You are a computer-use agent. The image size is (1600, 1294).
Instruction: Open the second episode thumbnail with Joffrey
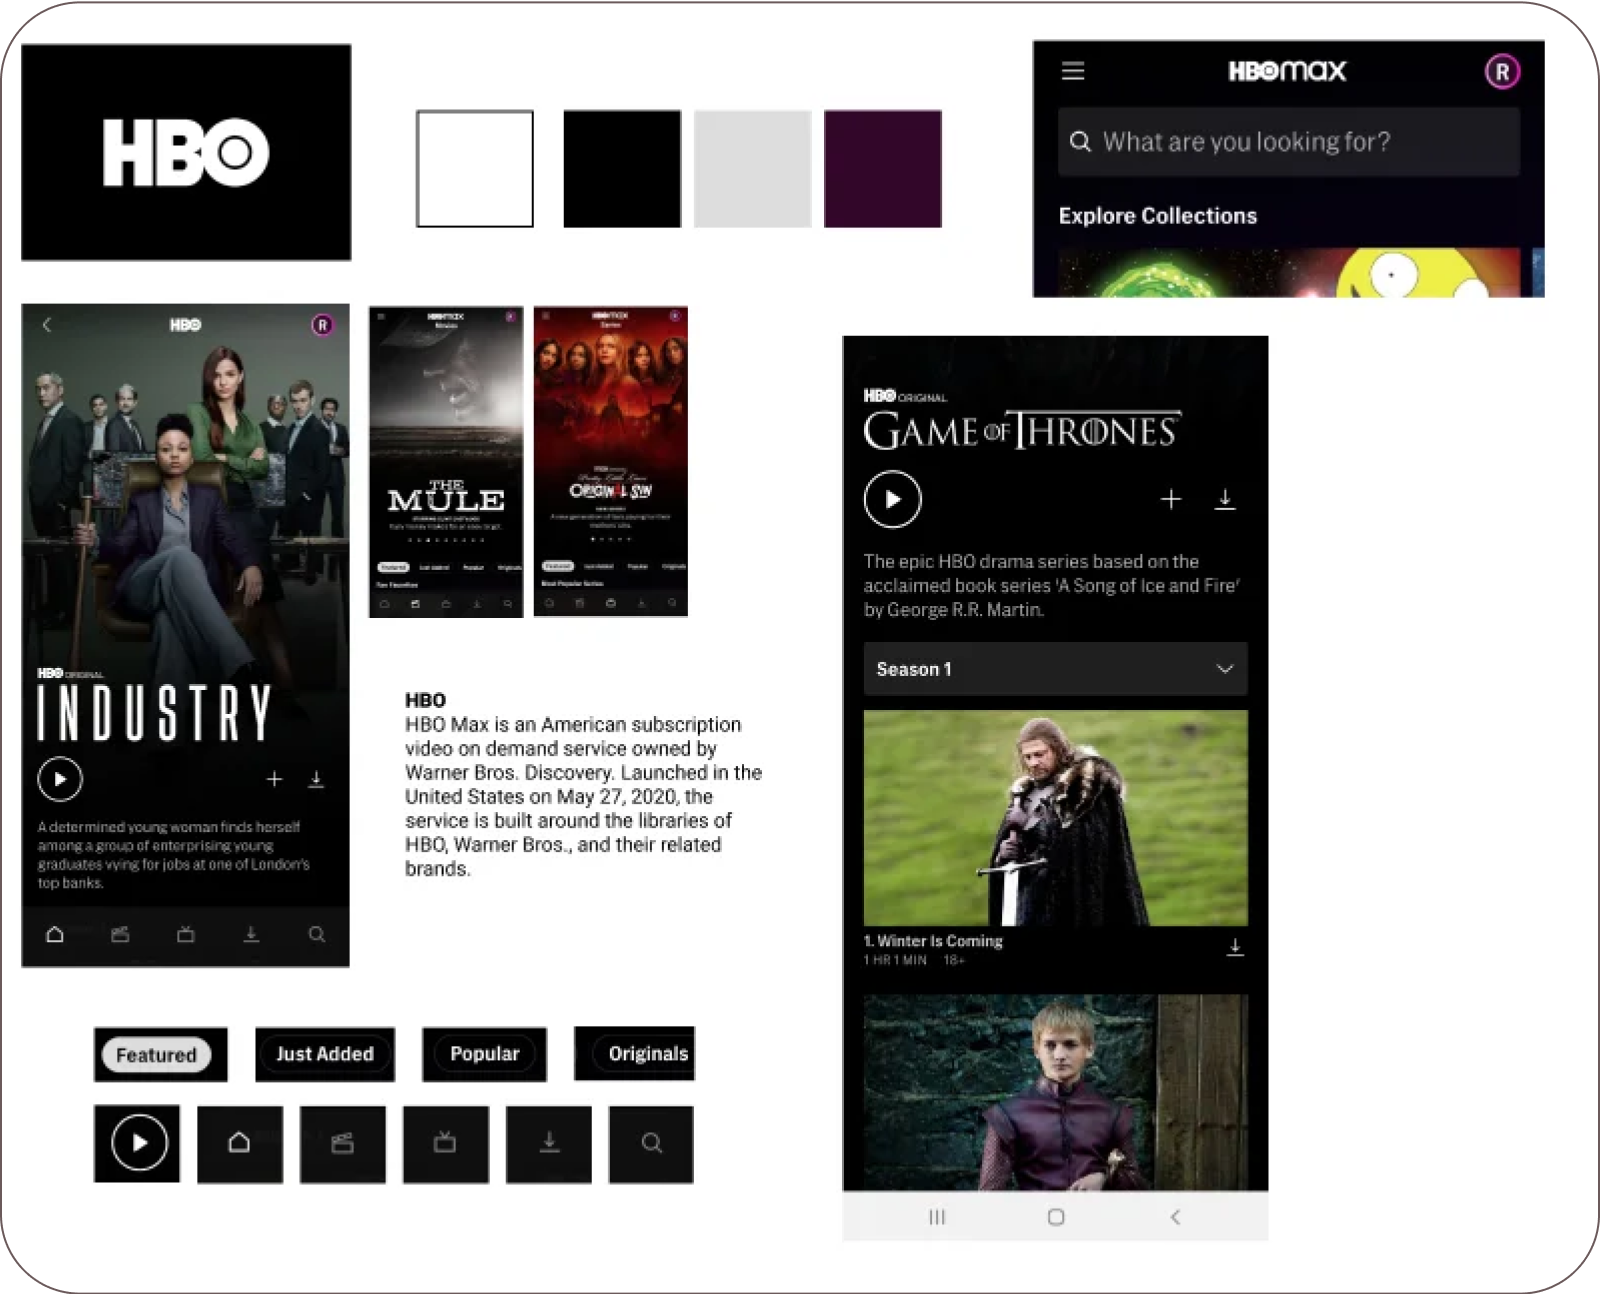1055,1092
